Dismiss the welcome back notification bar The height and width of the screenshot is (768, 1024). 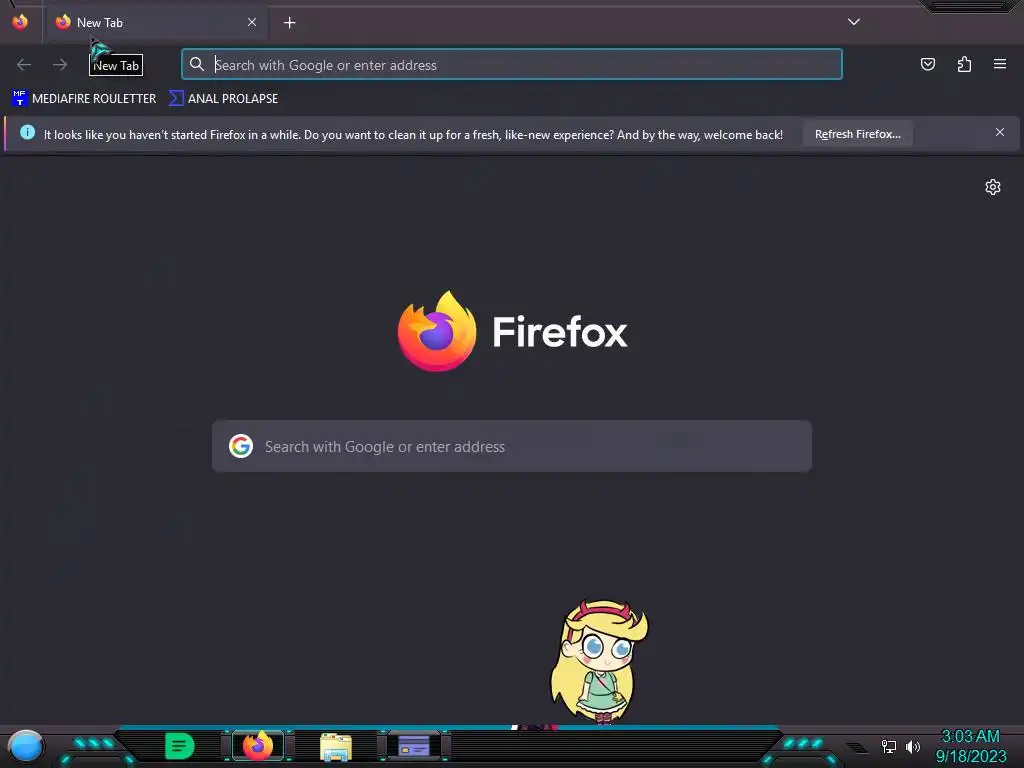tap(1000, 133)
